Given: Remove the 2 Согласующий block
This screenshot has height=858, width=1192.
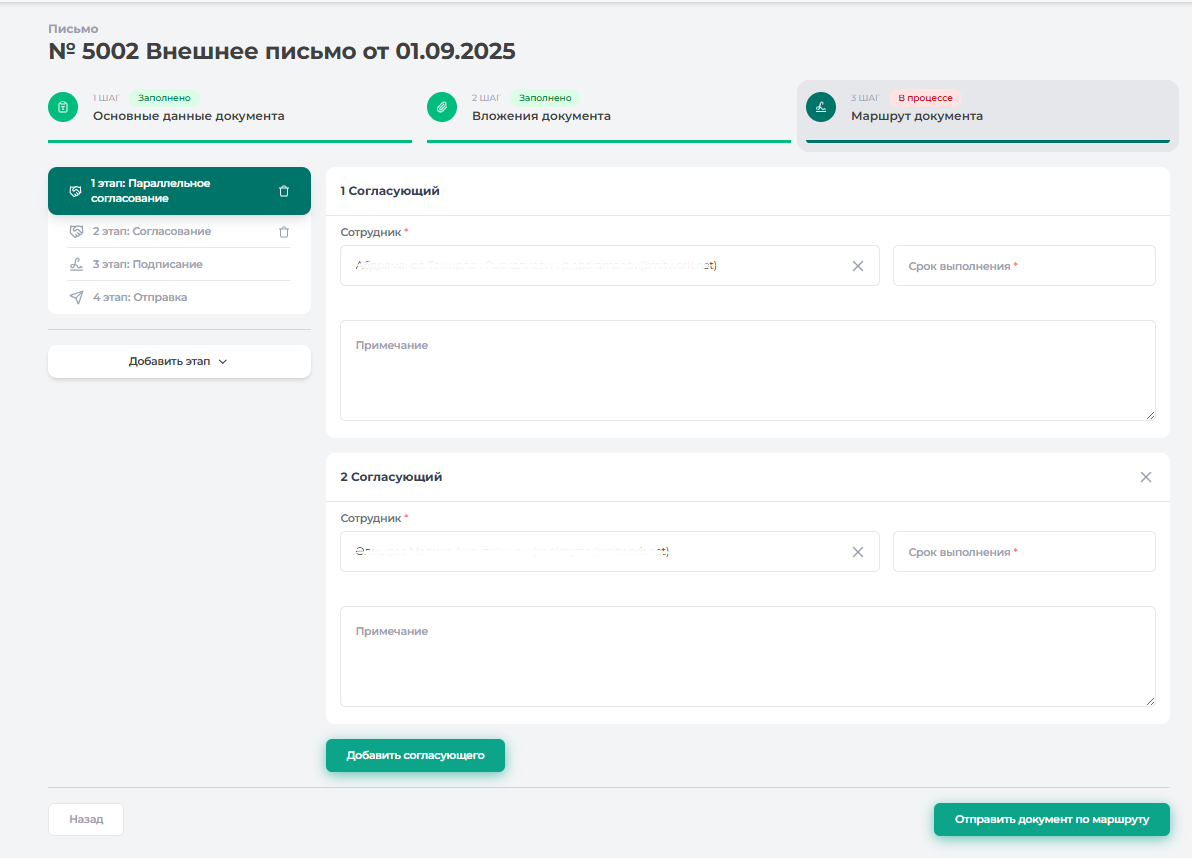Looking at the screenshot, I should tap(1146, 477).
